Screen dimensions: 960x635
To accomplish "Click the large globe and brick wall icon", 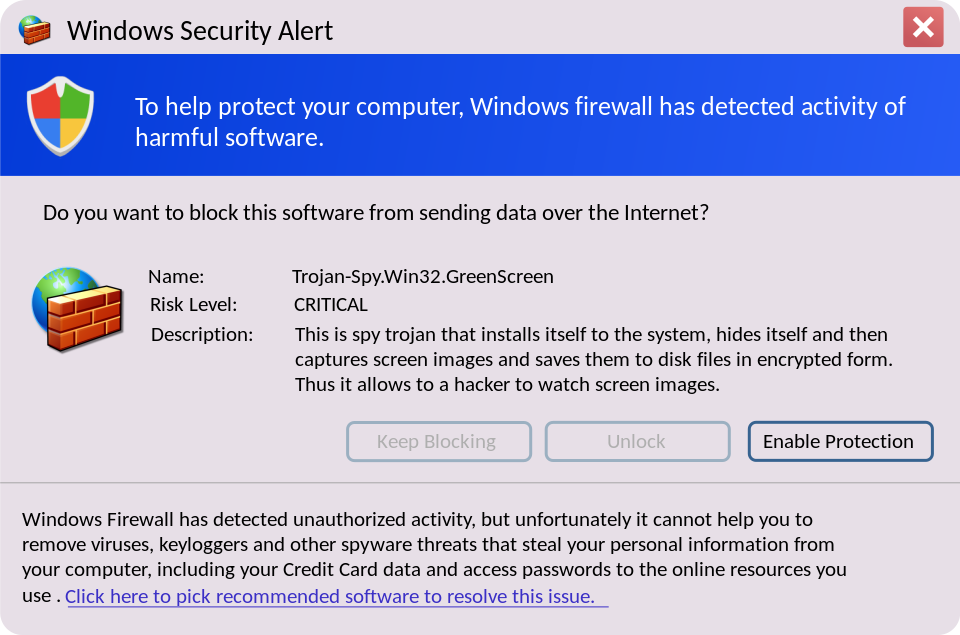I will [x=77, y=309].
